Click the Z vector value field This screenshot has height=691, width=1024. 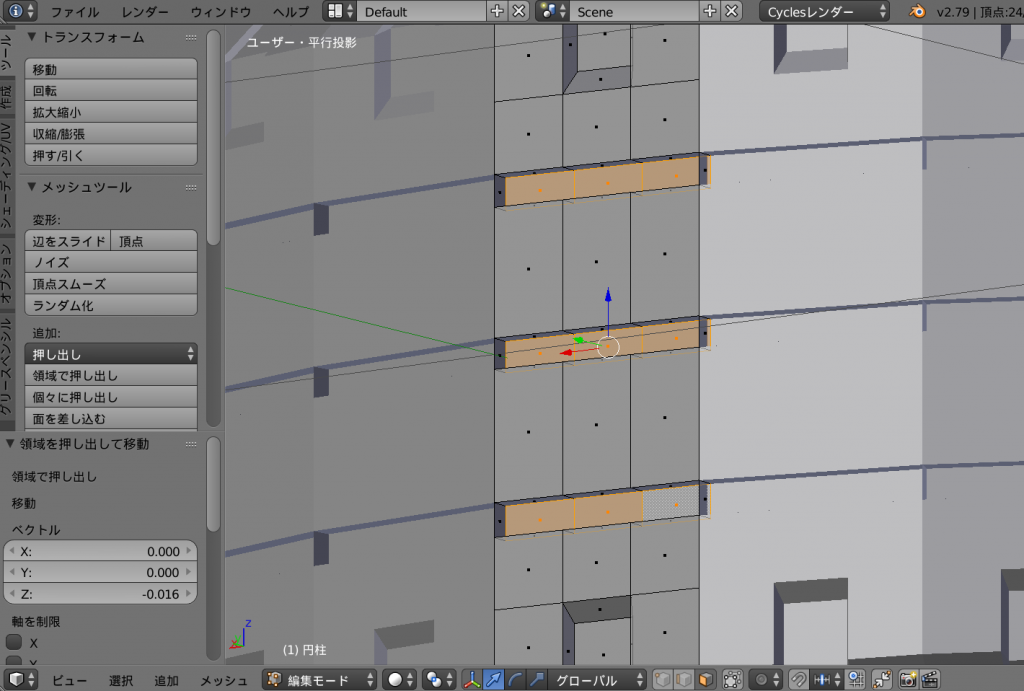[x=100, y=594]
